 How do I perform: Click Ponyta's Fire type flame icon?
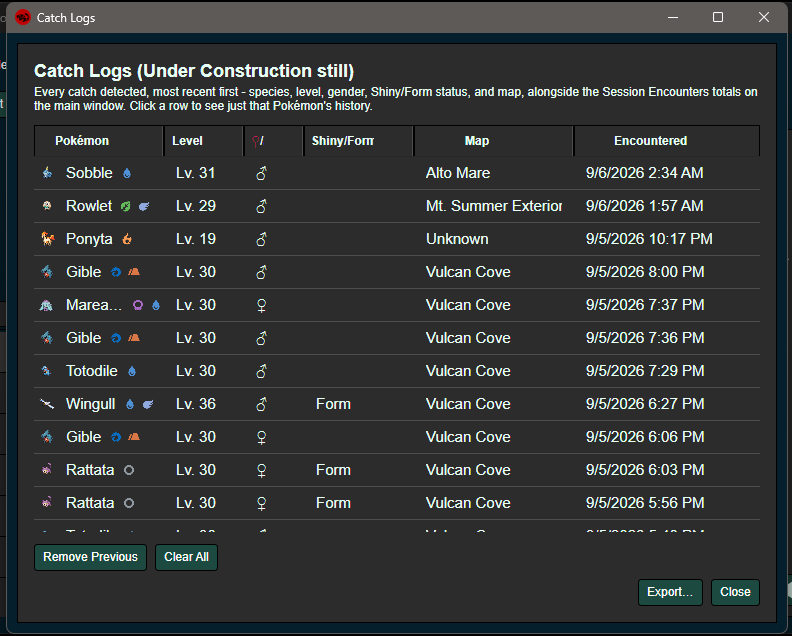tap(127, 239)
